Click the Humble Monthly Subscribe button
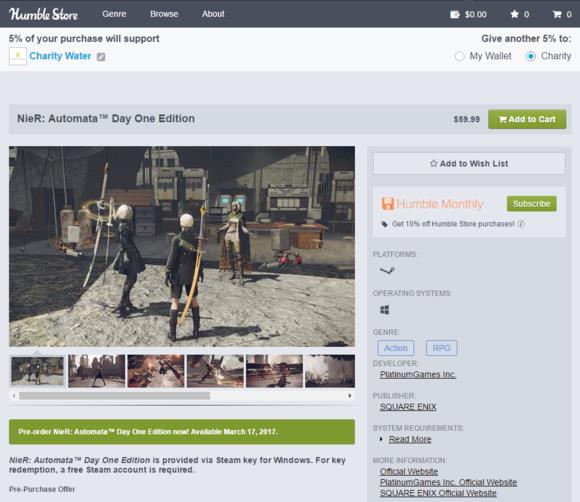Viewport: 580px width, 502px height. click(x=532, y=204)
